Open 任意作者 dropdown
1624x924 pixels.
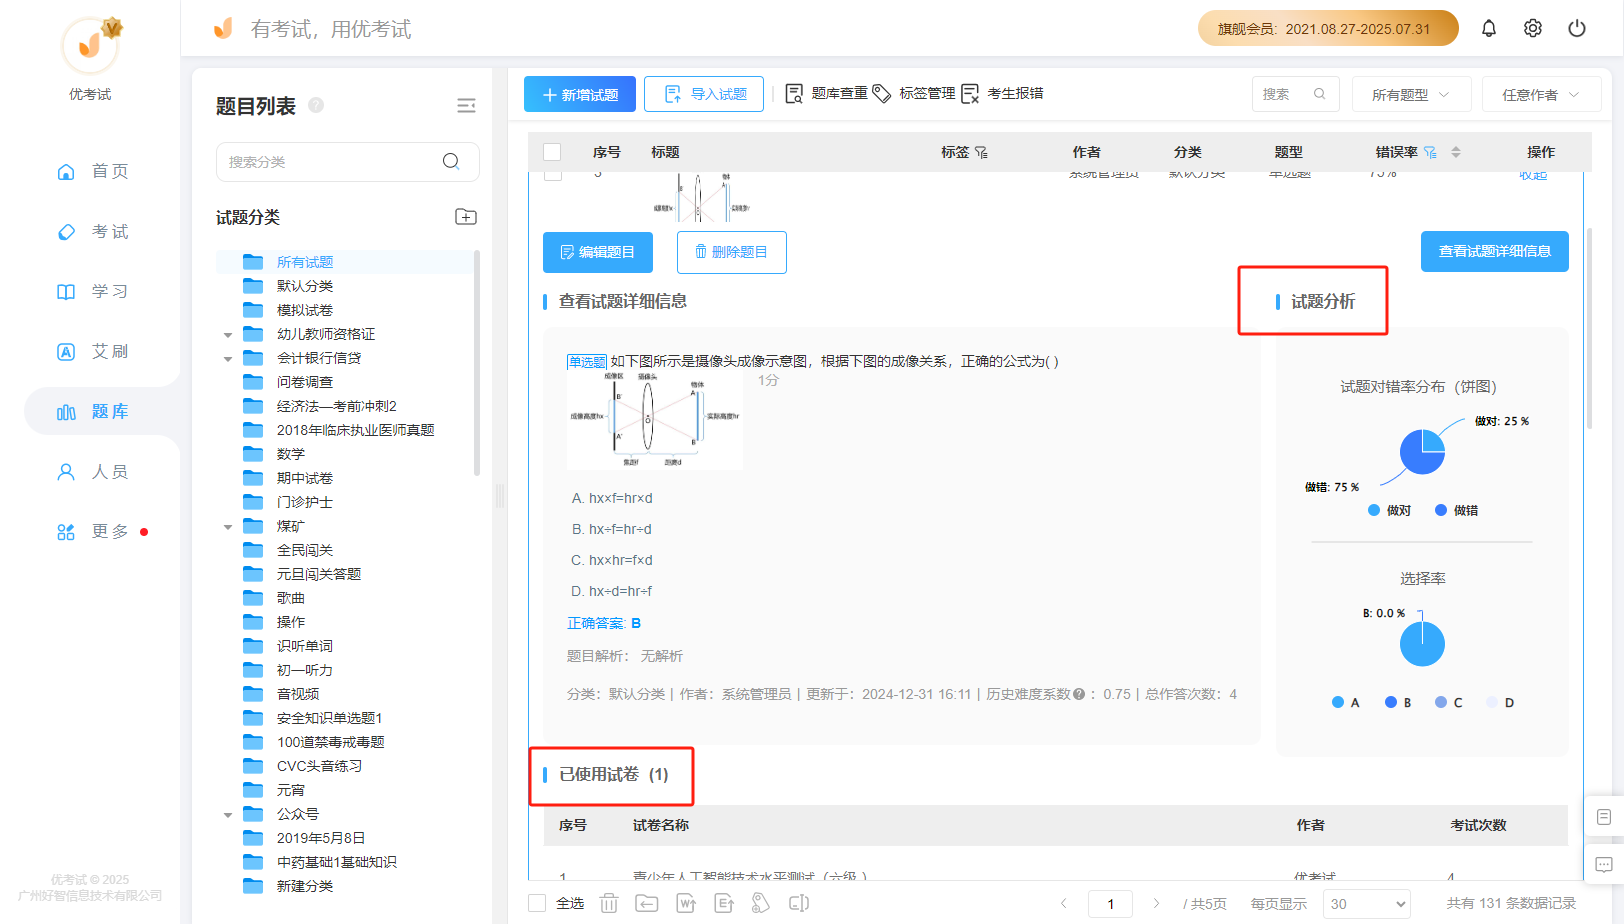[x=1541, y=94]
